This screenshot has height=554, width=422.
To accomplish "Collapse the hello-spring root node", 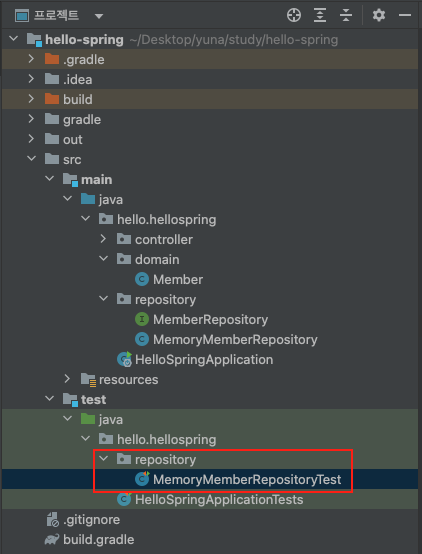I will (x=14, y=38).
